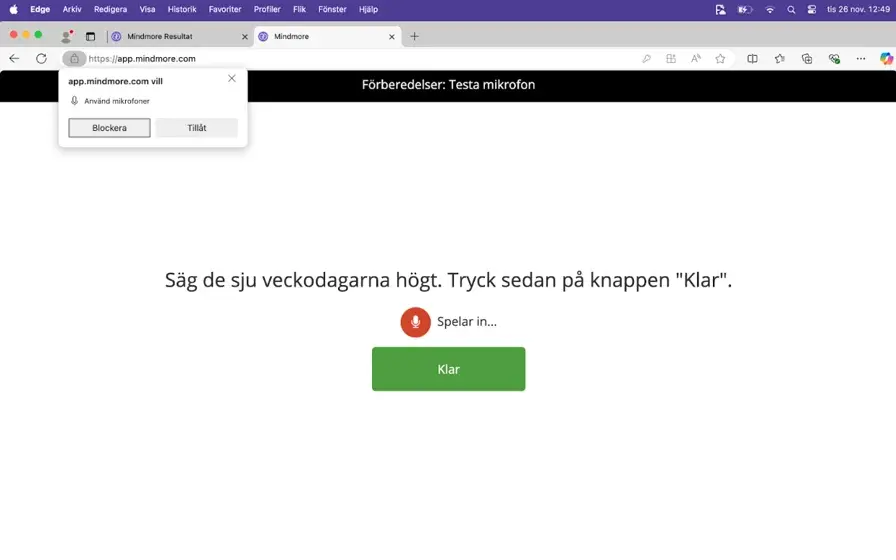The height and width of the screenshot is (560, 896).
Task: Allow microphone access with Tillåt
Action: [197, 128]
